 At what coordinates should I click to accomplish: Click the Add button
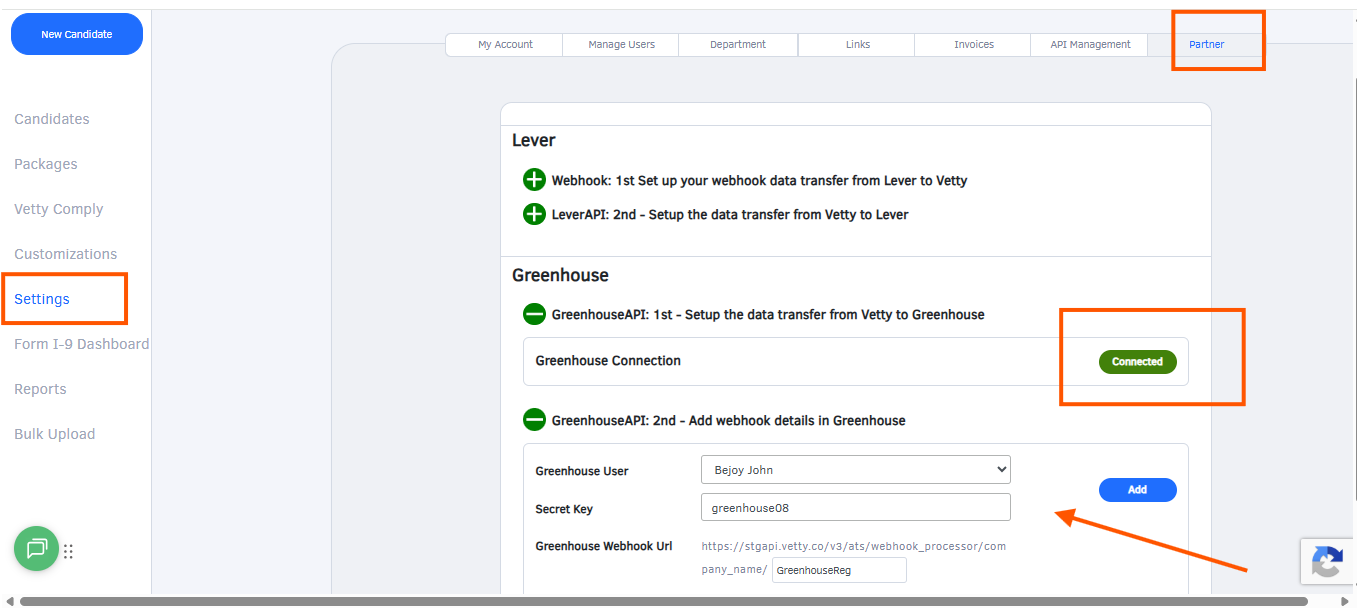point(1138,490)
